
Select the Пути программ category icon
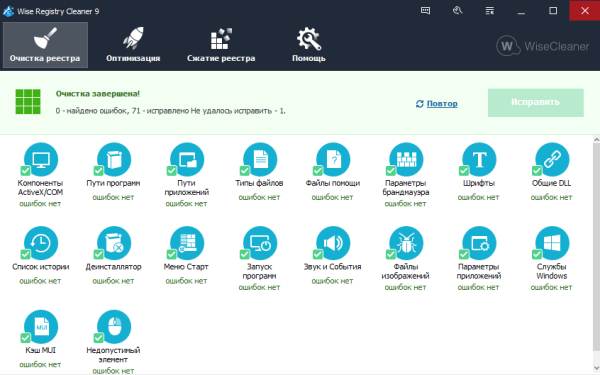pos(114,159)
